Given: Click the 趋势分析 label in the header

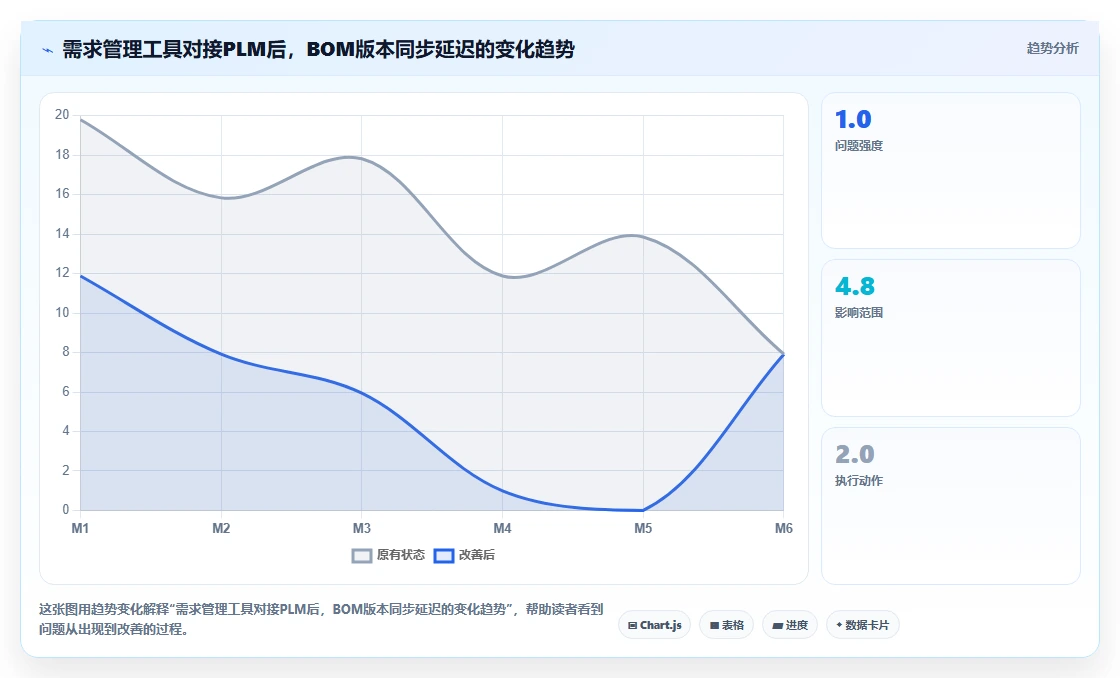Looking at the screenshot, I should [1052, 49].
